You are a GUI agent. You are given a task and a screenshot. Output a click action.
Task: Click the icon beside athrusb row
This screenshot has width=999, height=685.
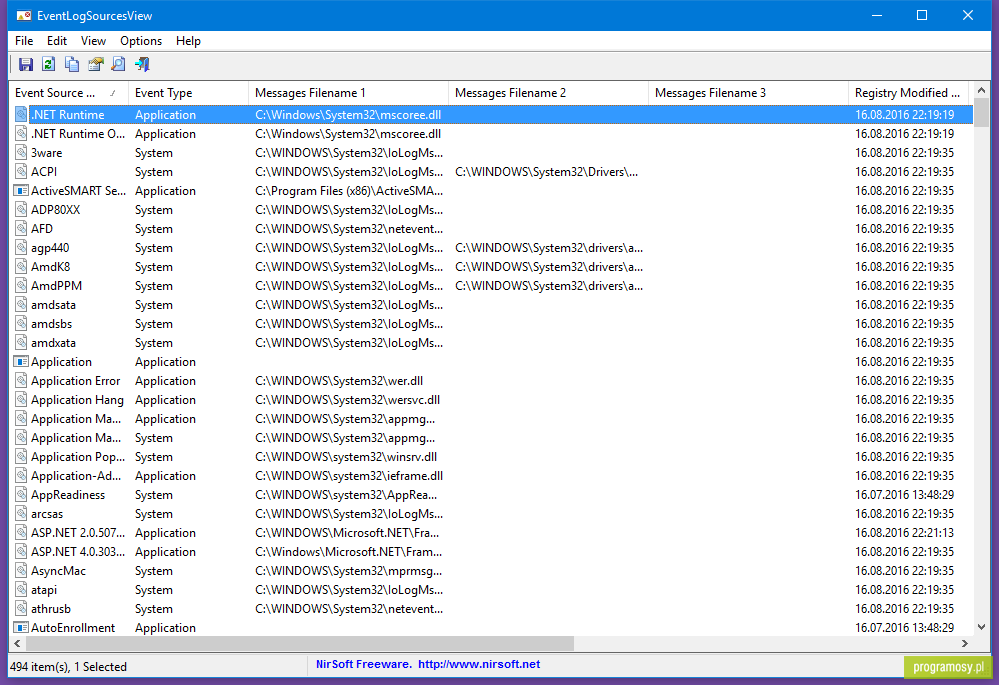click(x=21, y=609)
